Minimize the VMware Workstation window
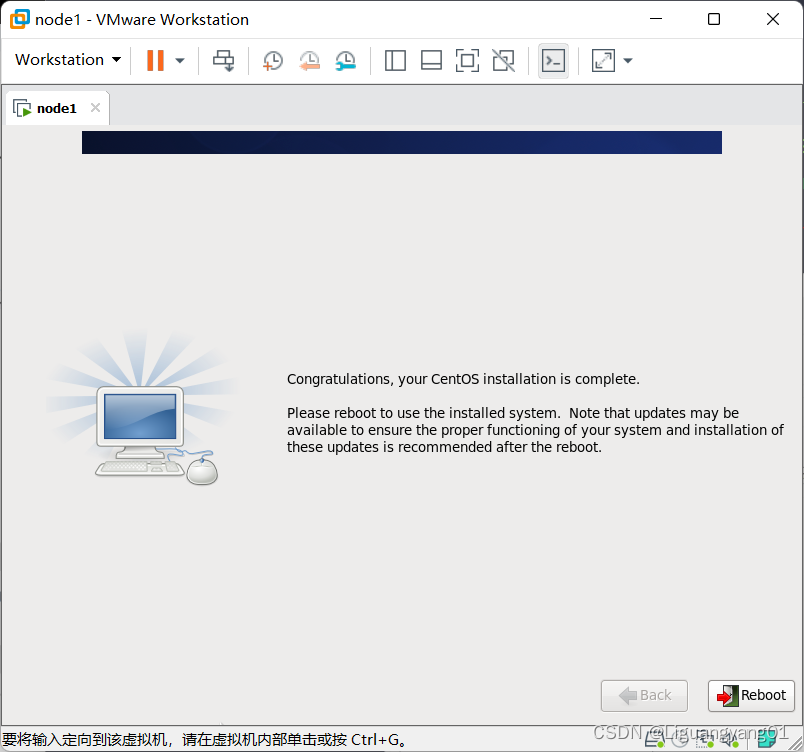This screenshot has height=752, width=804. (656, 19)
